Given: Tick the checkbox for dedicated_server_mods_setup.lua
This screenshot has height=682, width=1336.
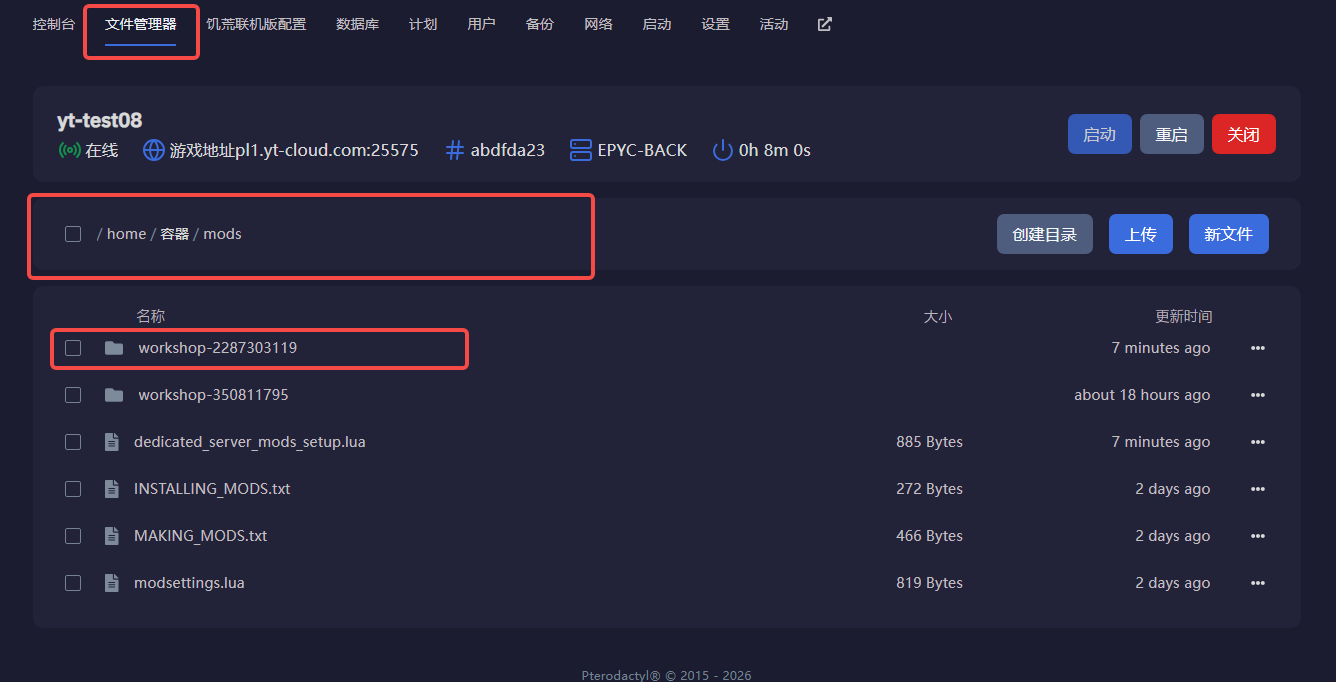Looking at the screenshot, I should pos(73,442).
